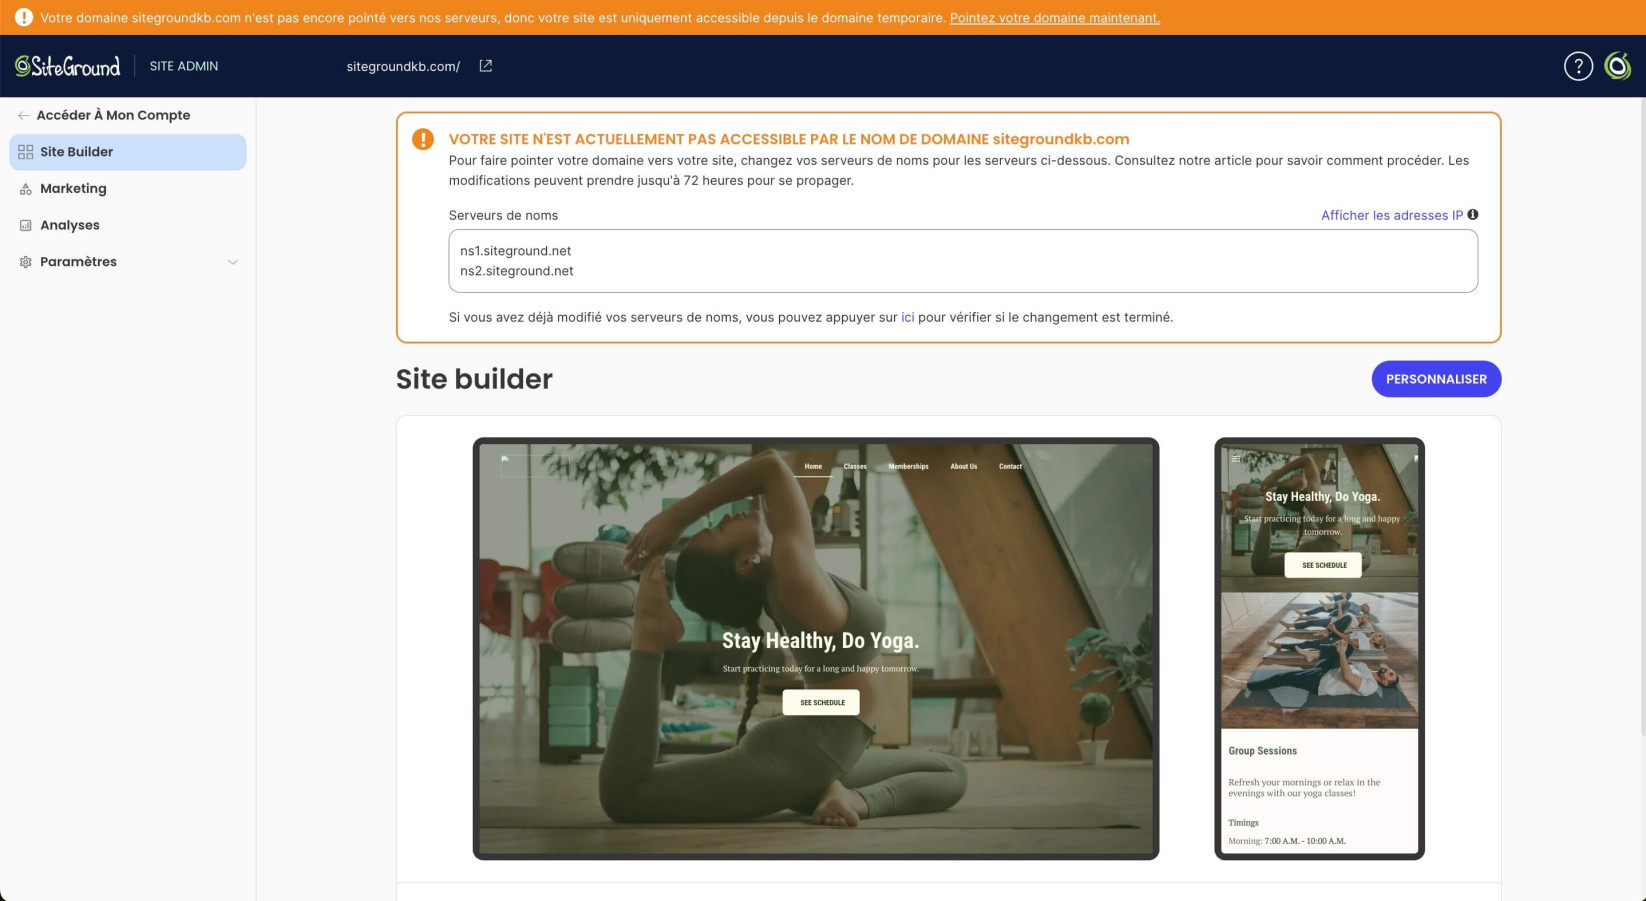Image resolution: width=1646 pixels, height=901 pixels.
Task: Click the Paramètres gear icon
Action: pos(25,262)
